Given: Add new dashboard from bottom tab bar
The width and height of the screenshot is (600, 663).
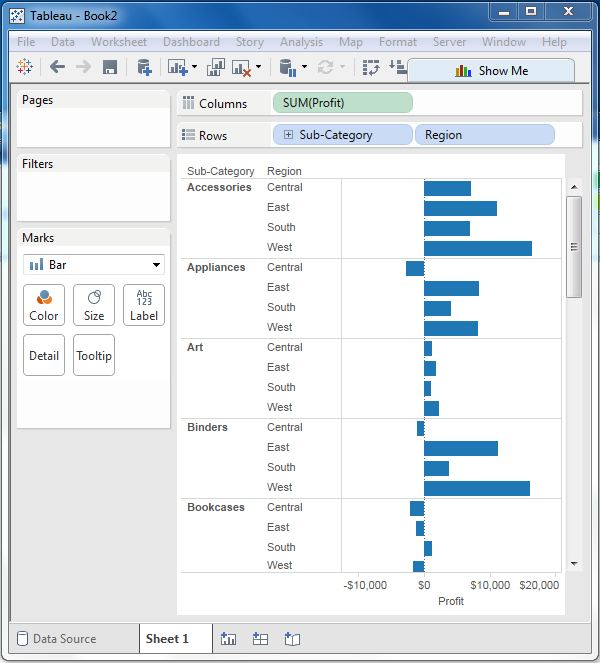Looking at the screenshot, I should tap(260, 639).
